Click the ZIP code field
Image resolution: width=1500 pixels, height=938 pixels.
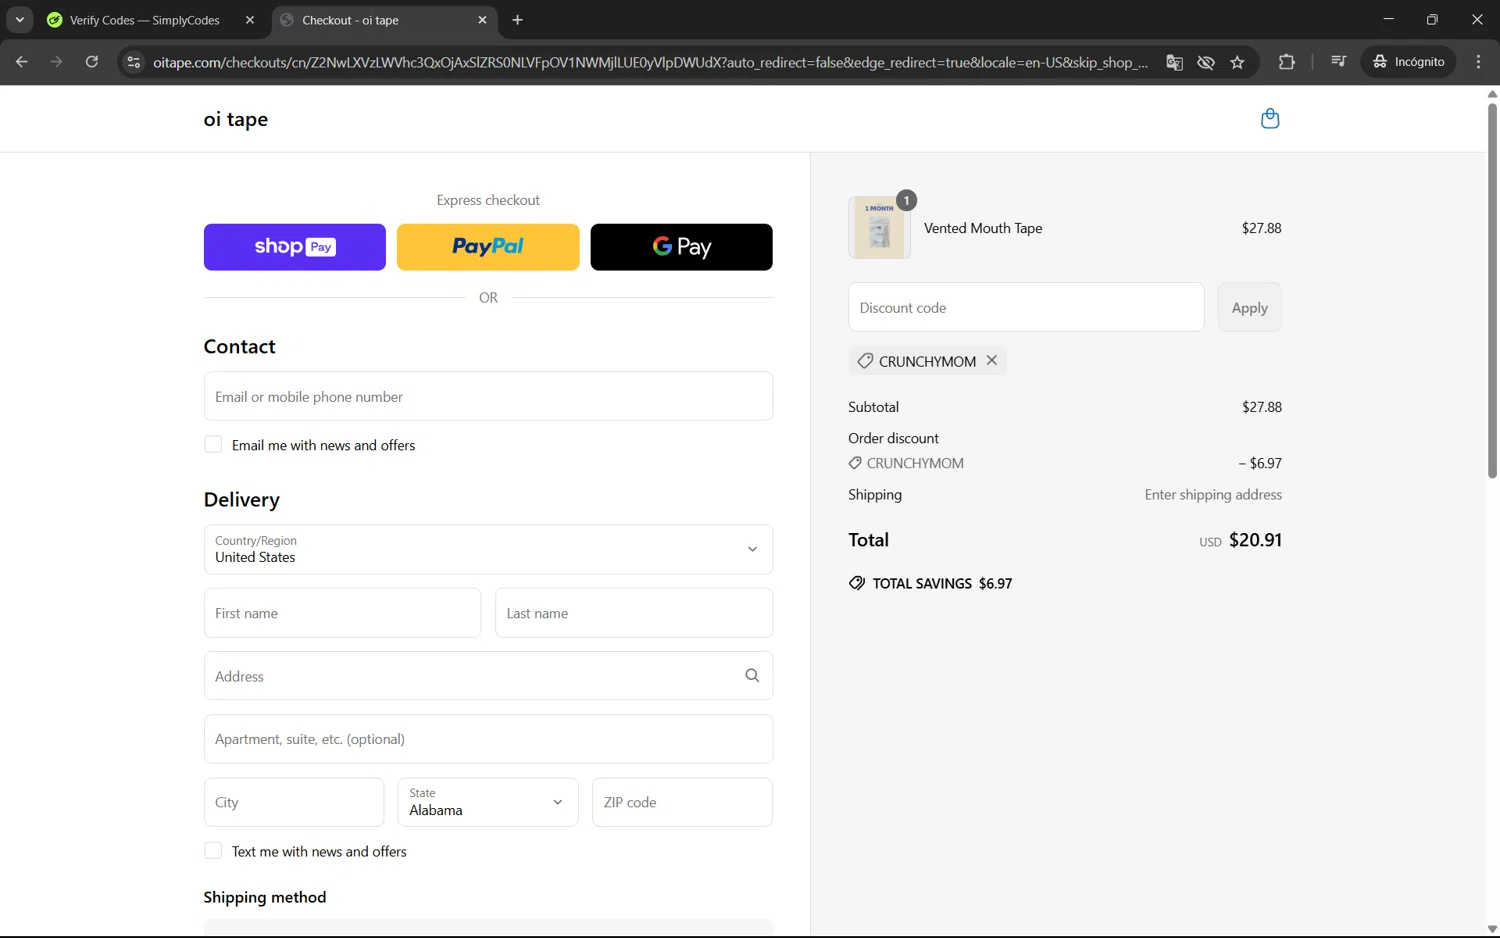(682, 802)
